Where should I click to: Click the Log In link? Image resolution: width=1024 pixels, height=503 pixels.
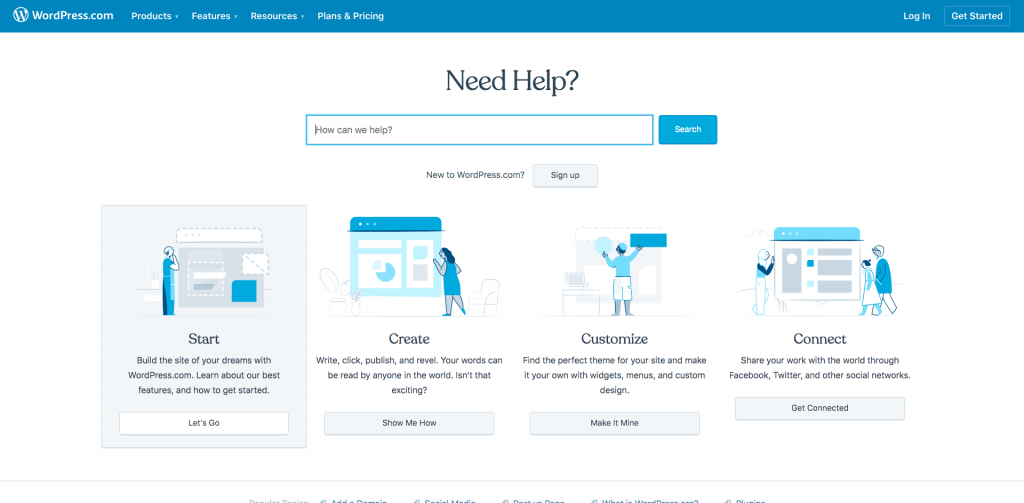[x=916, y=16]
